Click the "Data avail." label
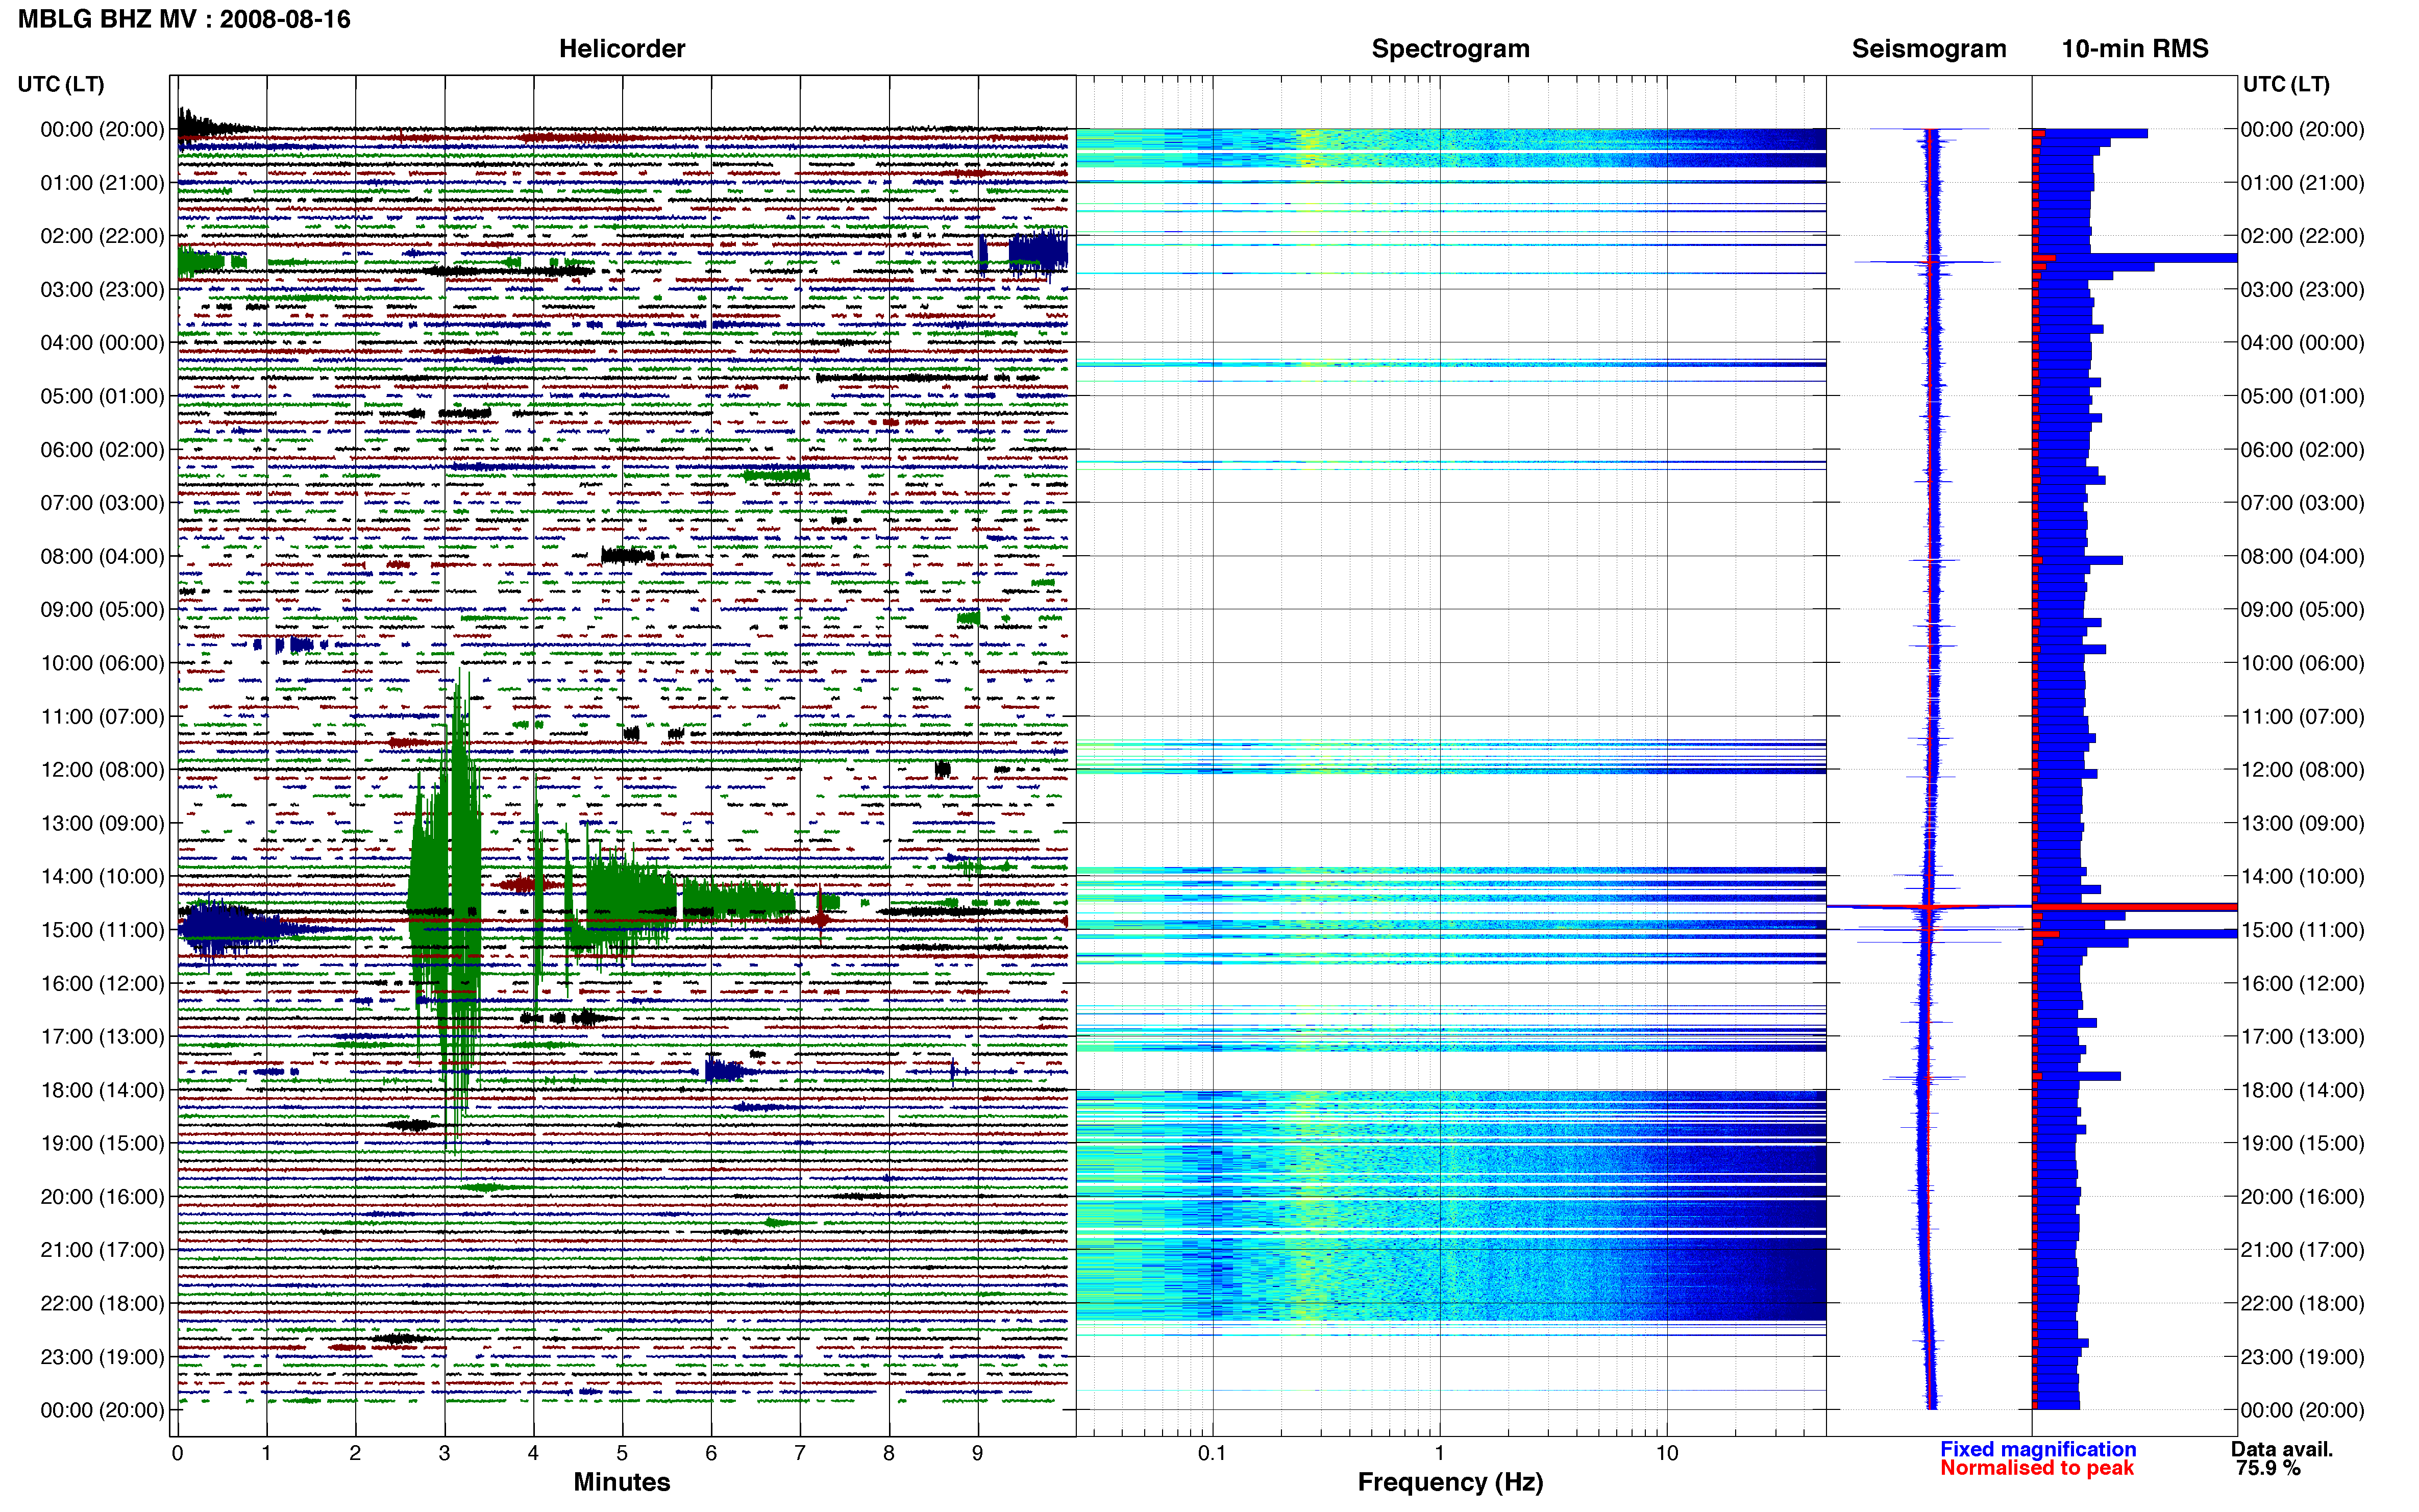Screen dimensions: 2419x1512 (2282, 1449)
